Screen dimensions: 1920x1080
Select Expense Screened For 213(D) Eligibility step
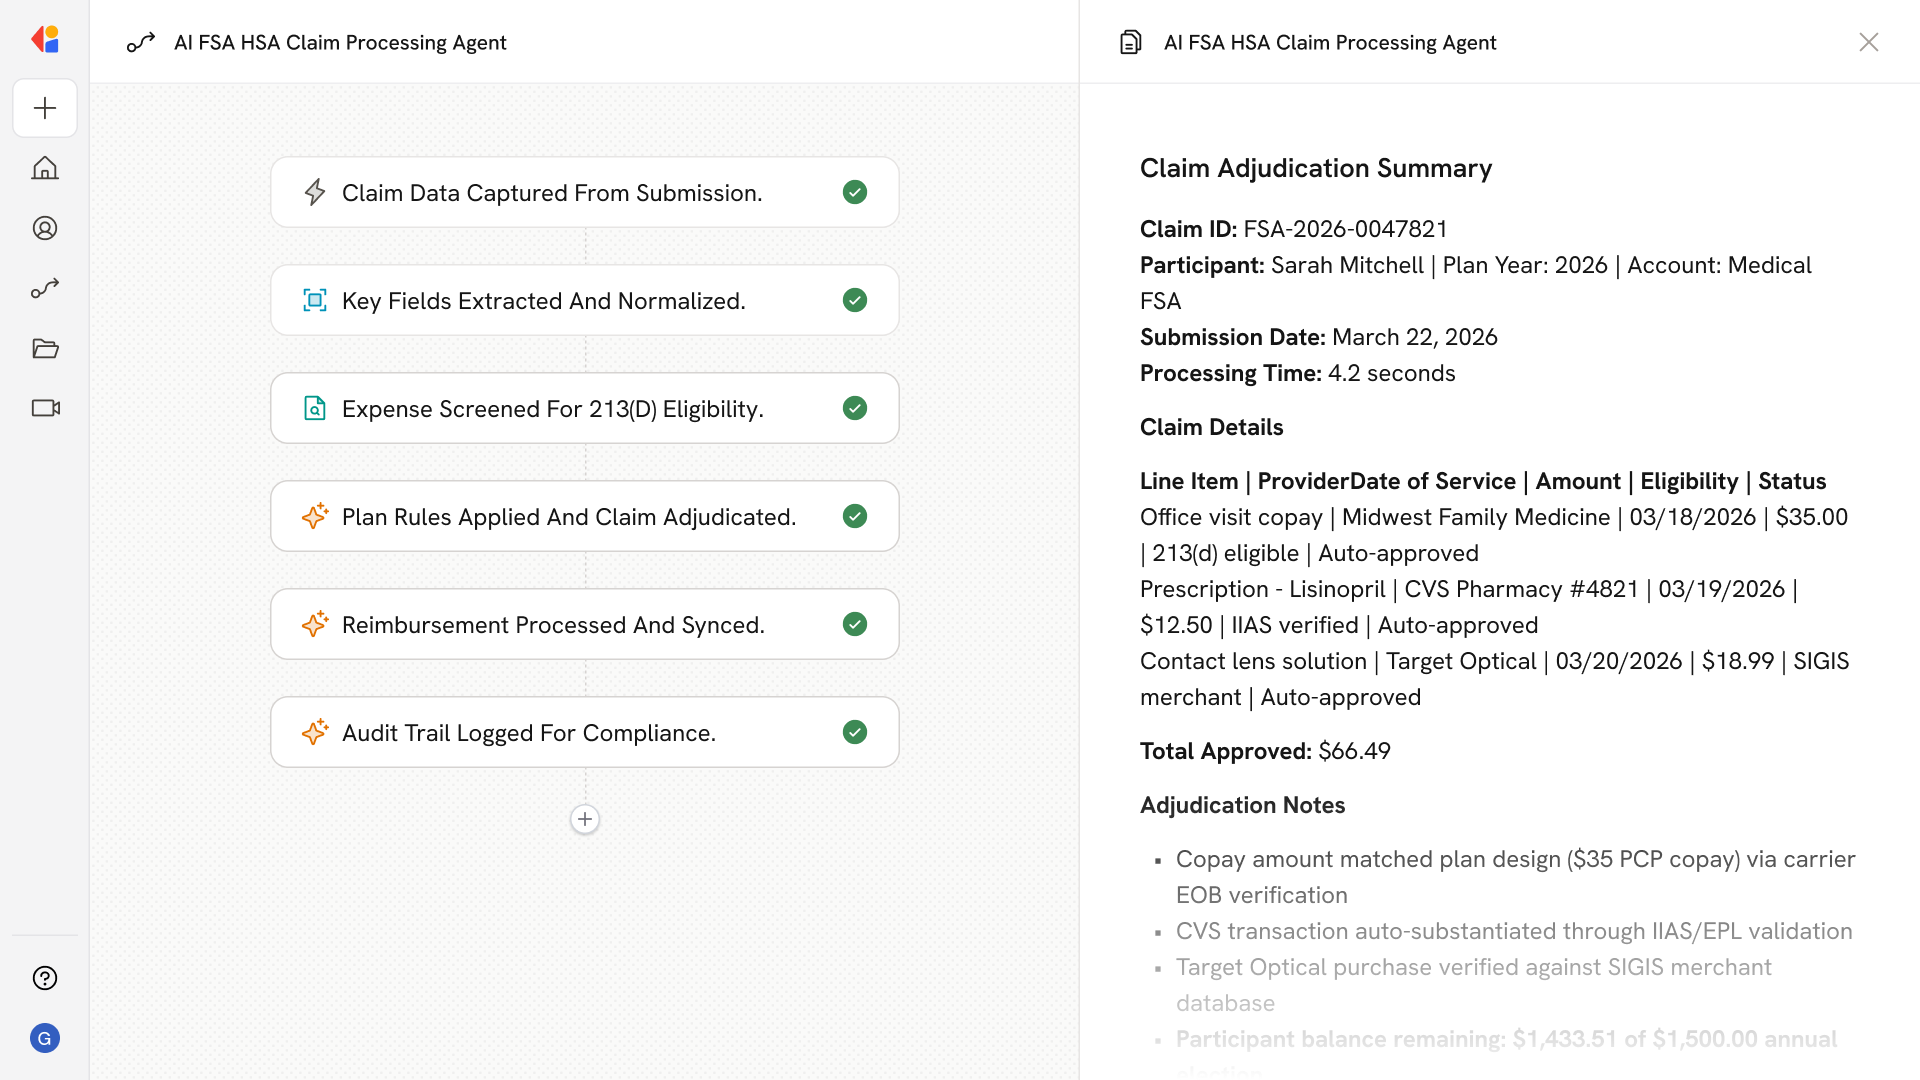tap(552, 409)
